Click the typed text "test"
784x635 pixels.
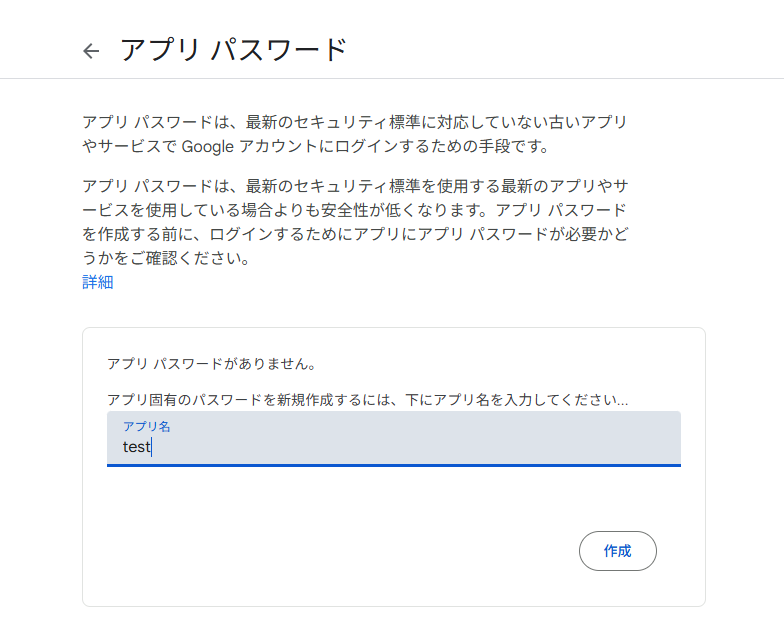click(136, 446)
